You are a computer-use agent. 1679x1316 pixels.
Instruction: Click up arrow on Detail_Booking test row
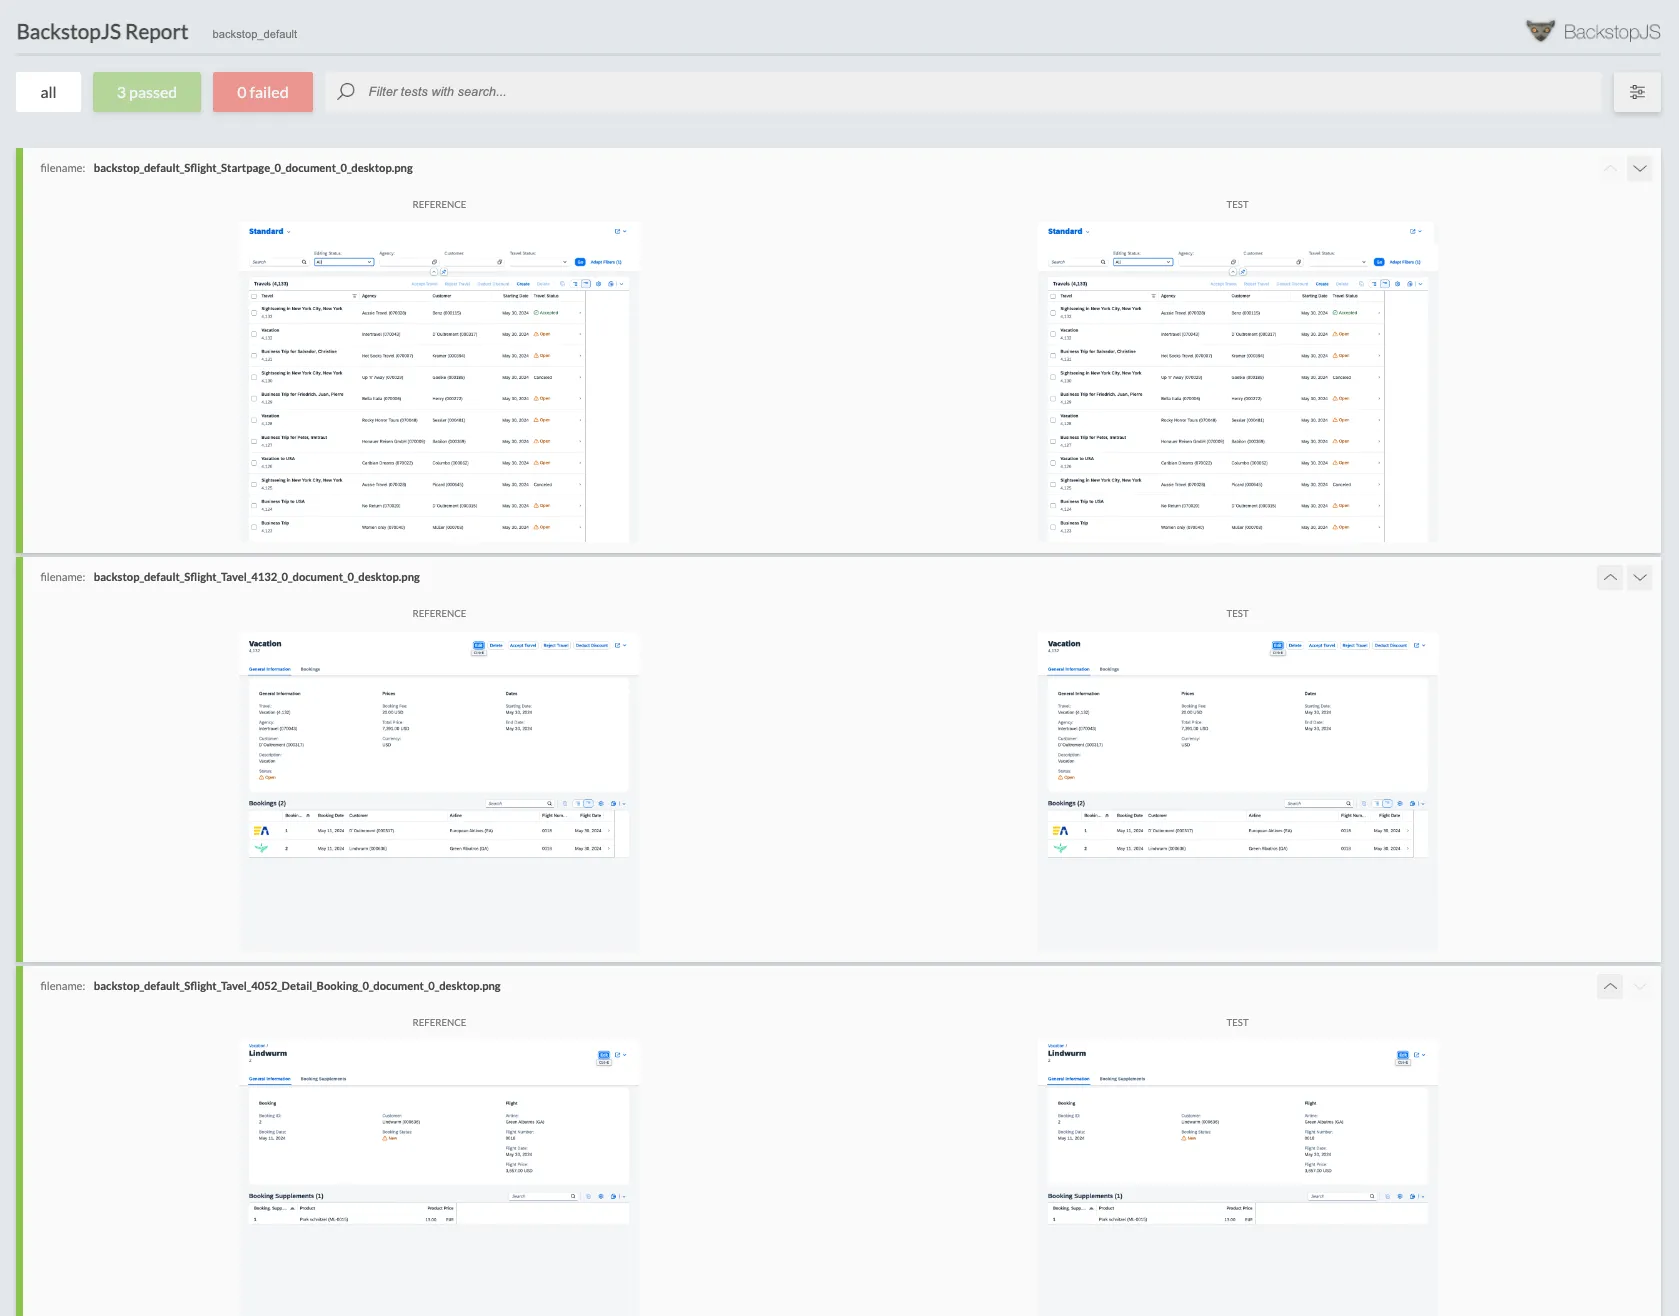pos(1610,986)
